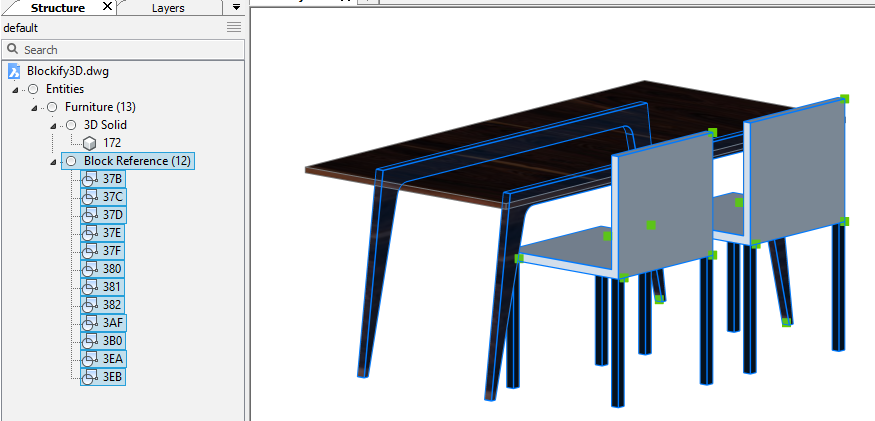This screenshot has height=421, width=875.
Task: Open the panel tabs dropdown arrow
Action: [x=236, y=7]
